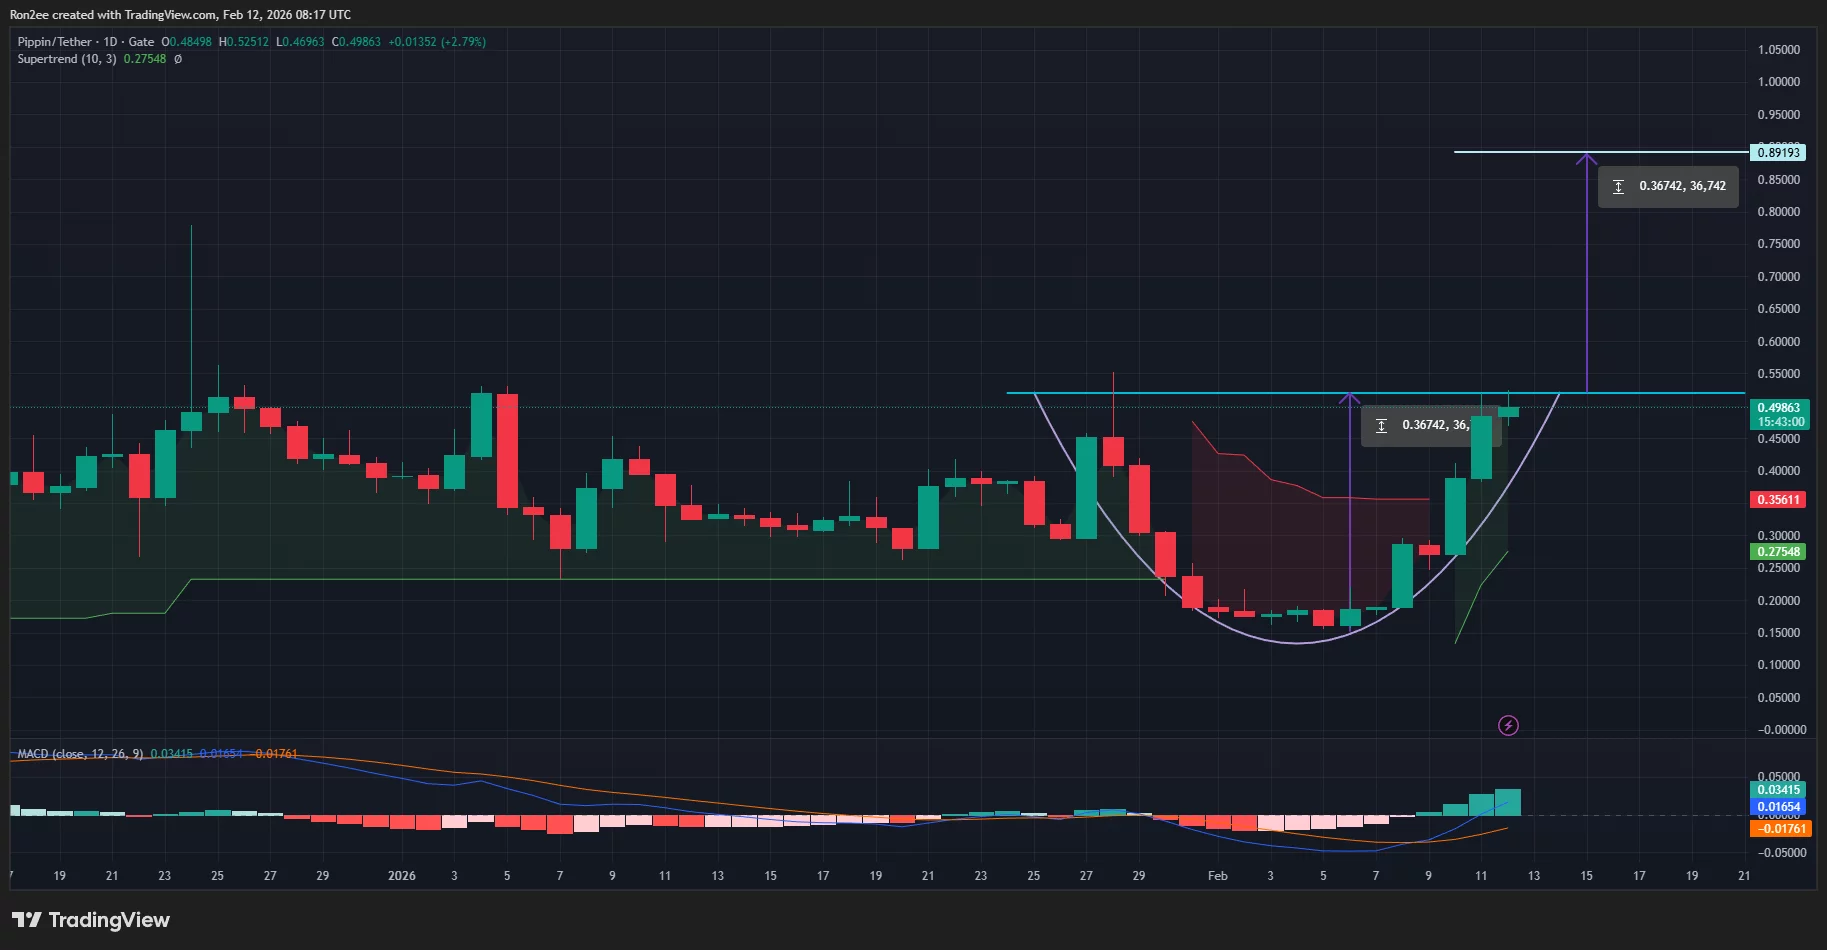Viewport: 1827px width, 950px height.
Task: Open the Pippin/Tether symbol name
Action: (x=55, y=42)
